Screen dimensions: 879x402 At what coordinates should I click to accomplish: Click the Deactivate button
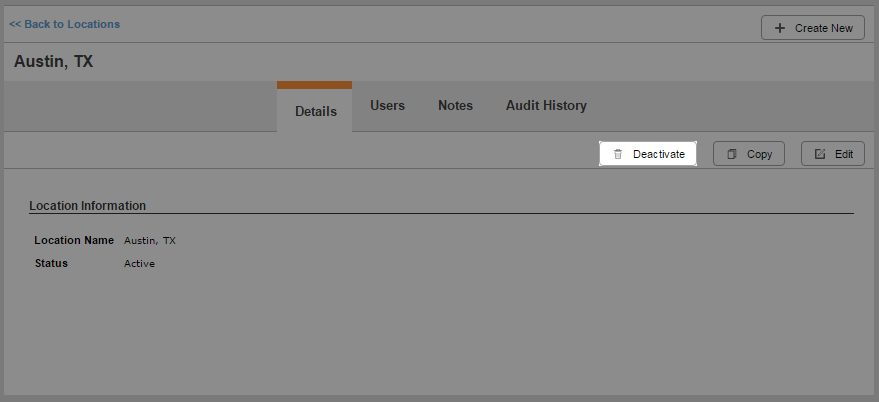point(648,154)
